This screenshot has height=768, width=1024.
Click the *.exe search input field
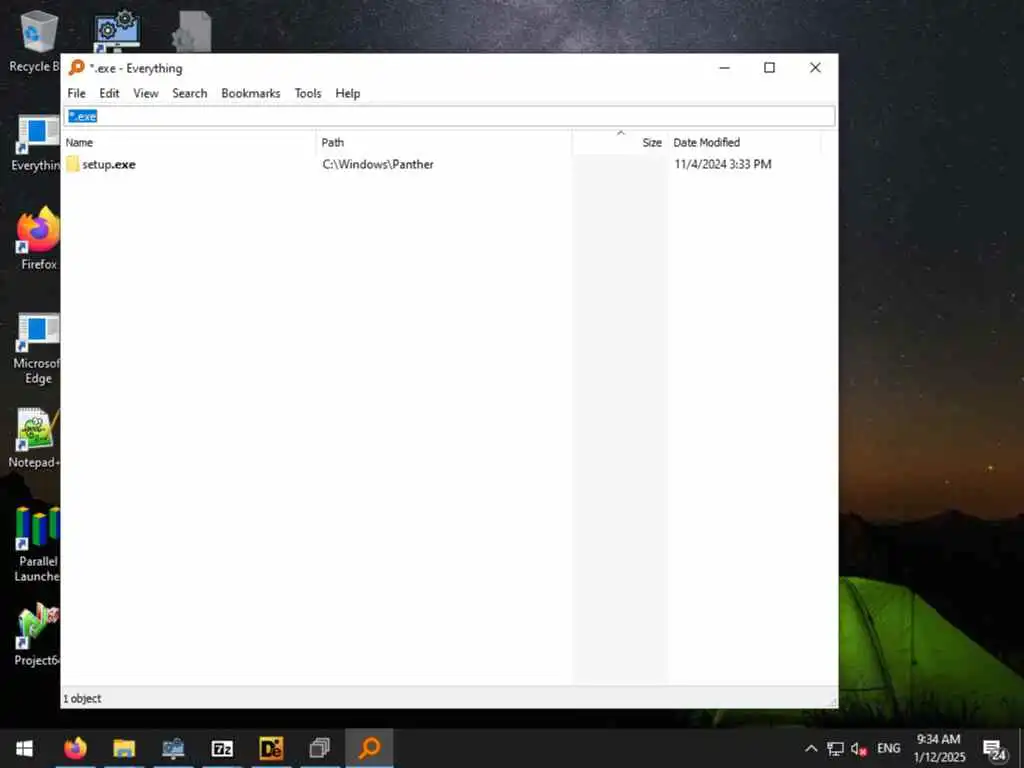tap(449, 116)
